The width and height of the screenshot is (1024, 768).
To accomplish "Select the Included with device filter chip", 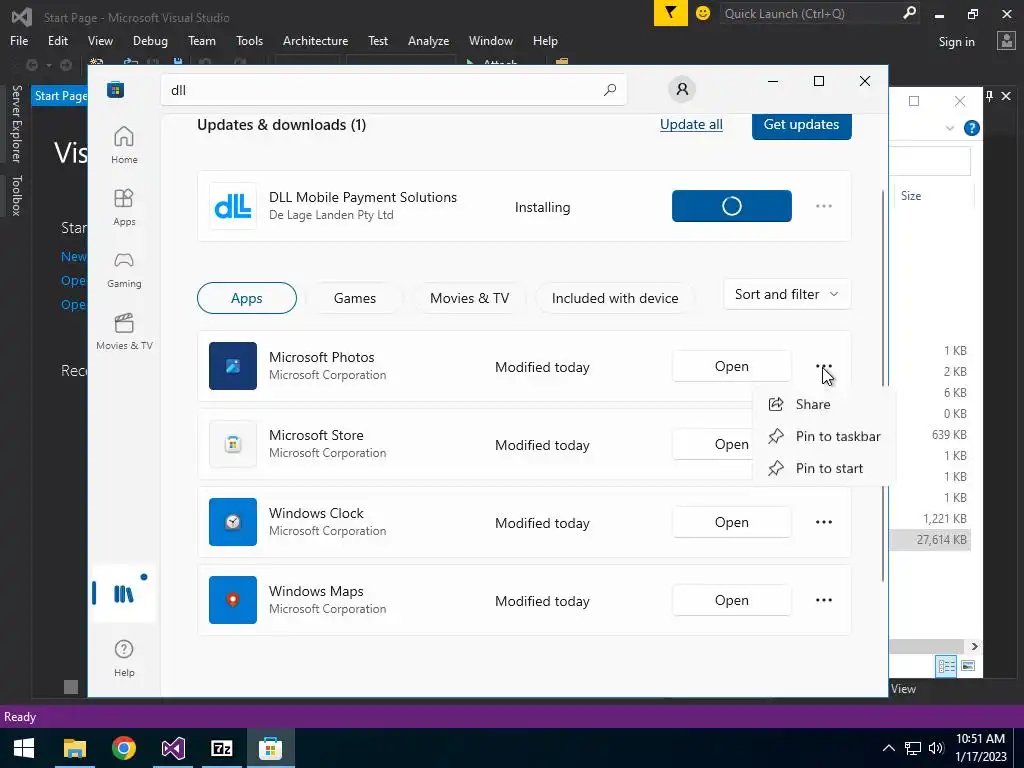I will pos(615,298).
